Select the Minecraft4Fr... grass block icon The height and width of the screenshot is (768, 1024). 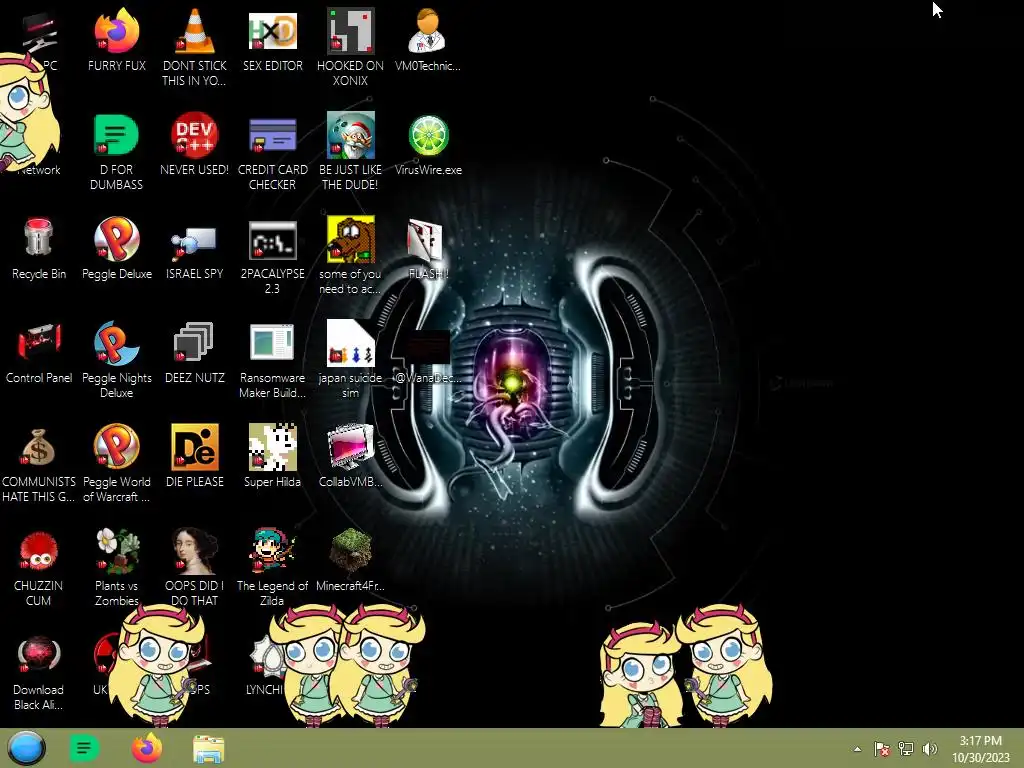pos(351,551)
